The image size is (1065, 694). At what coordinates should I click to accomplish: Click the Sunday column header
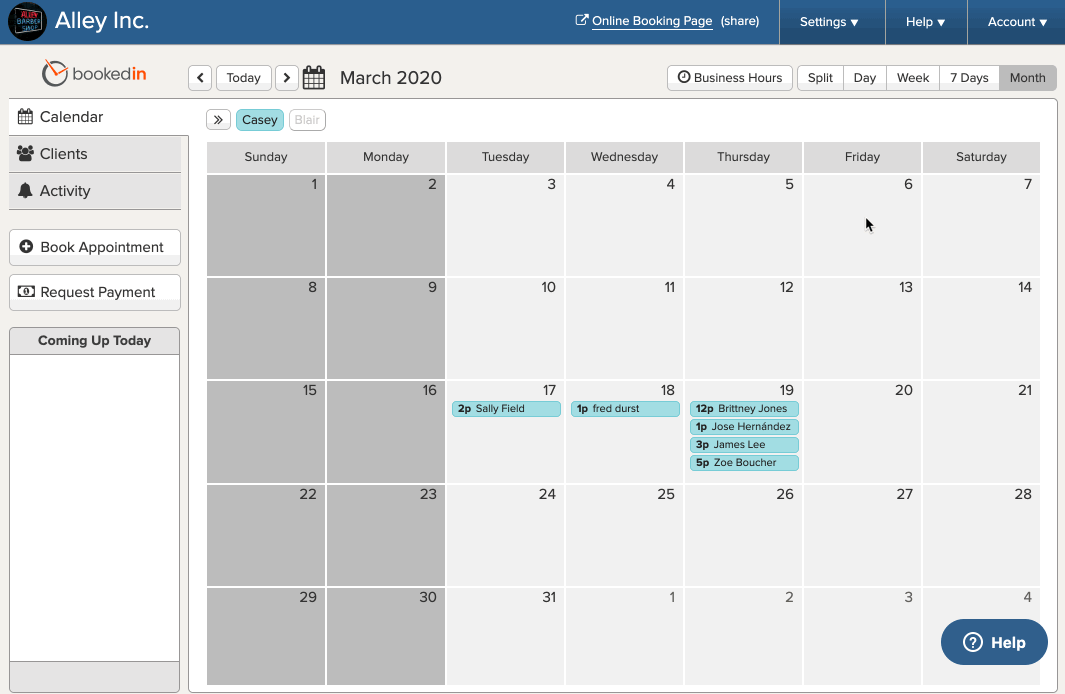266,157
